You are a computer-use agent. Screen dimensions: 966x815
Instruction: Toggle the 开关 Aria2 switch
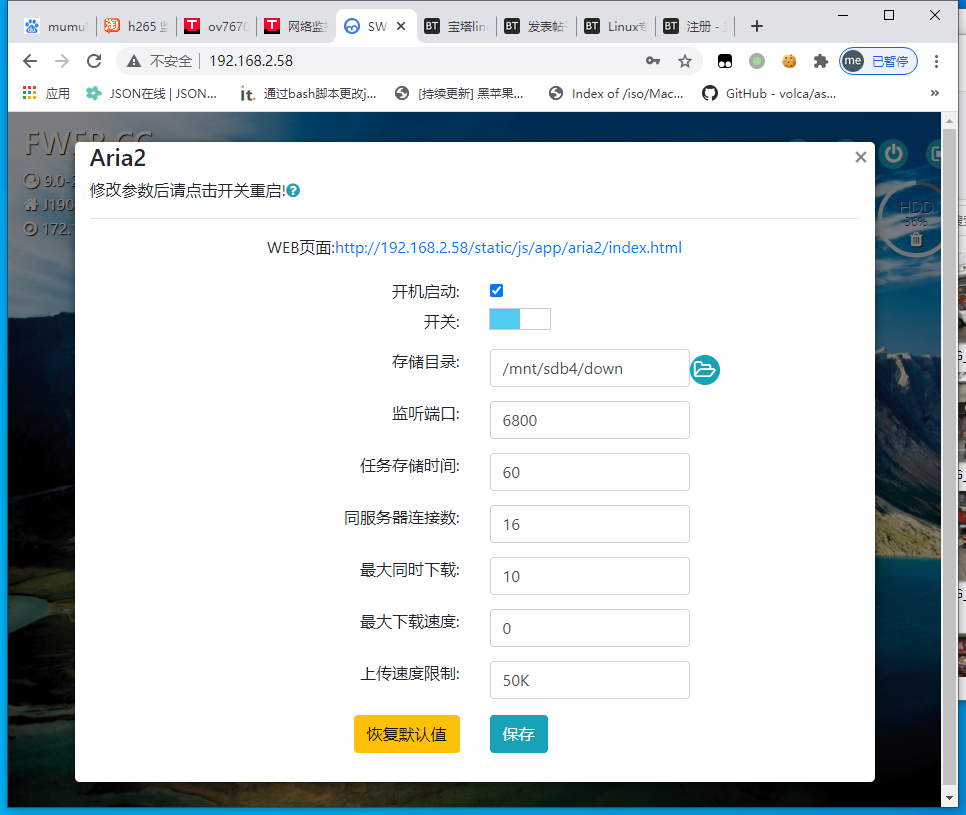[519, 319]
